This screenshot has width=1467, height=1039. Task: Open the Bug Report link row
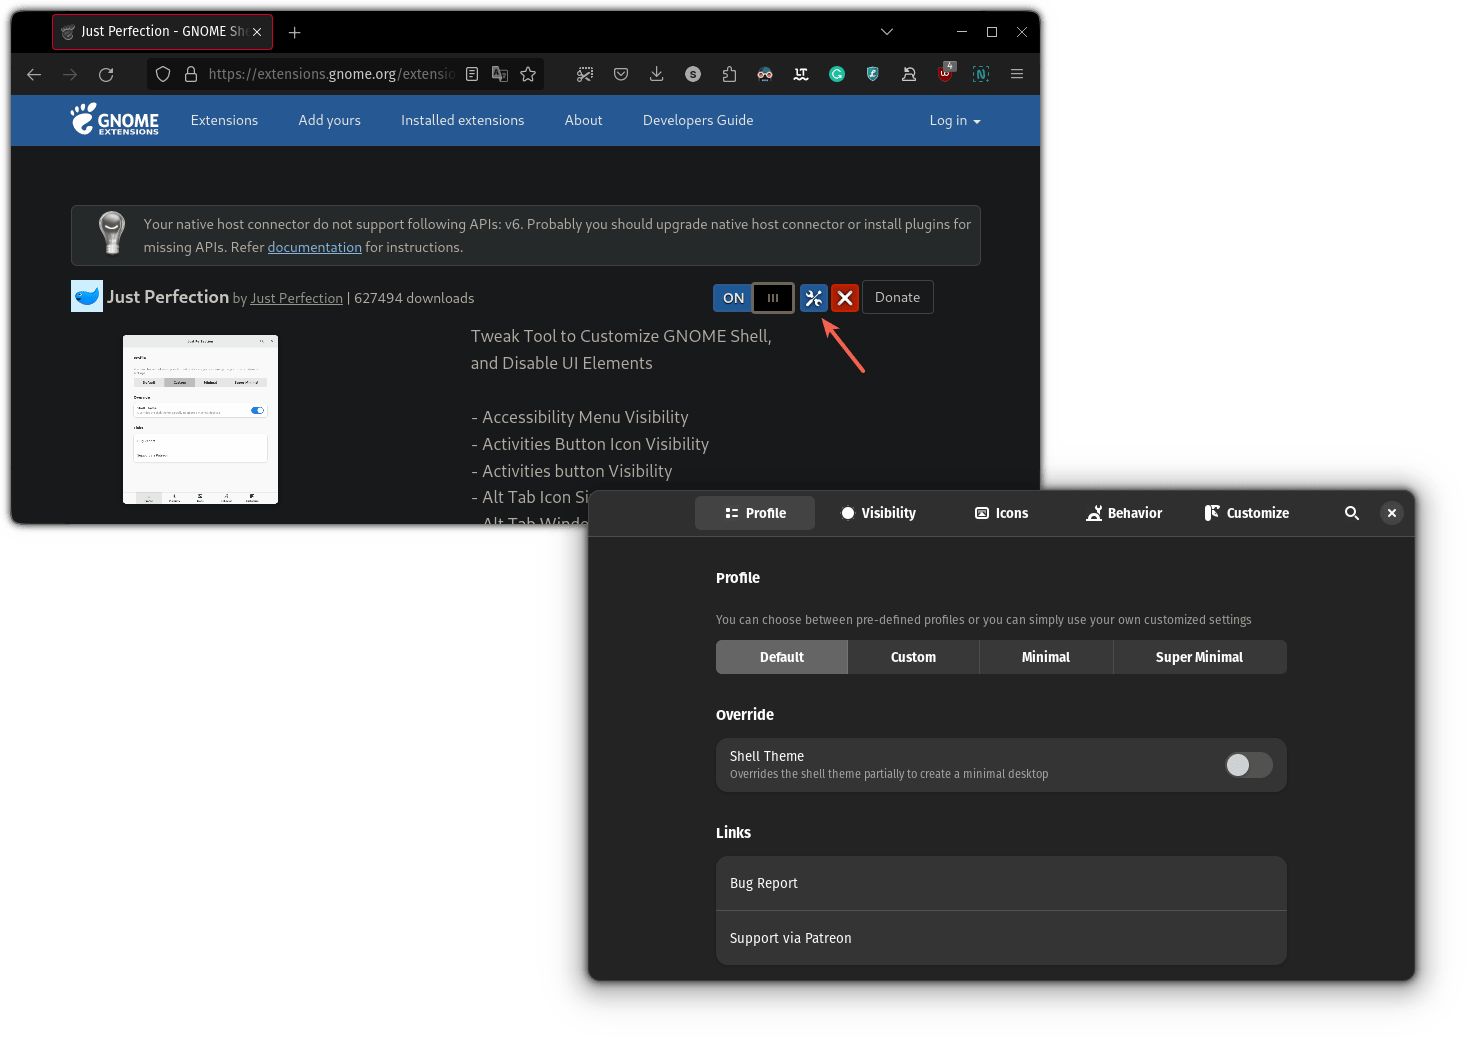click(x=1001, y=883)
